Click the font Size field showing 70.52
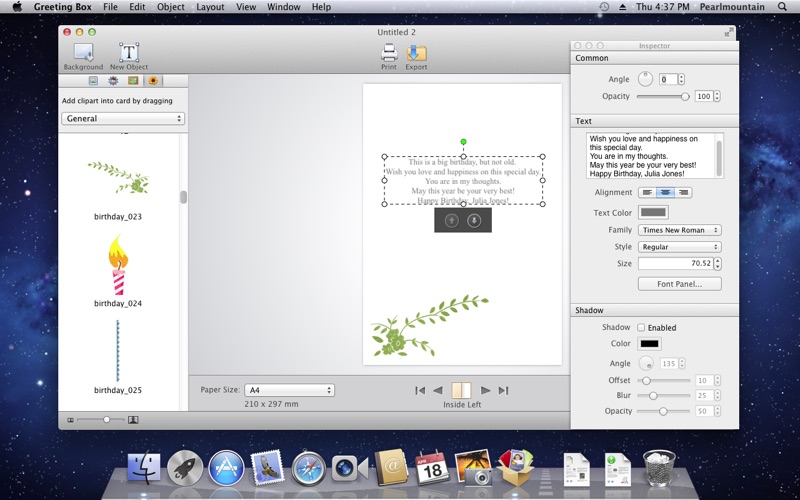This screenshot has height=500, width=800. 676,263
